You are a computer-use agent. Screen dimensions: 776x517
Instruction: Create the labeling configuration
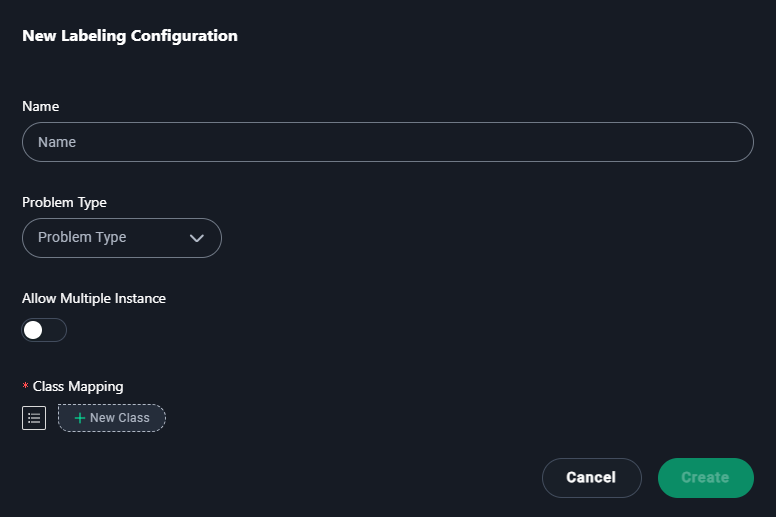(x=706, y=478)
